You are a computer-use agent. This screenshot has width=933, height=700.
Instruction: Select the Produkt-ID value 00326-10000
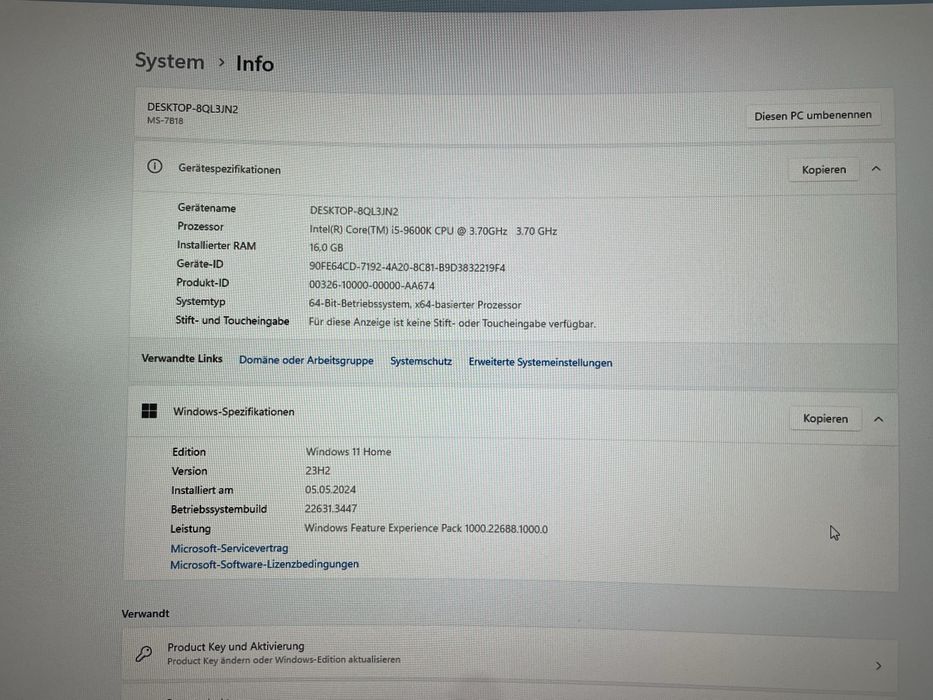point(371,286)
